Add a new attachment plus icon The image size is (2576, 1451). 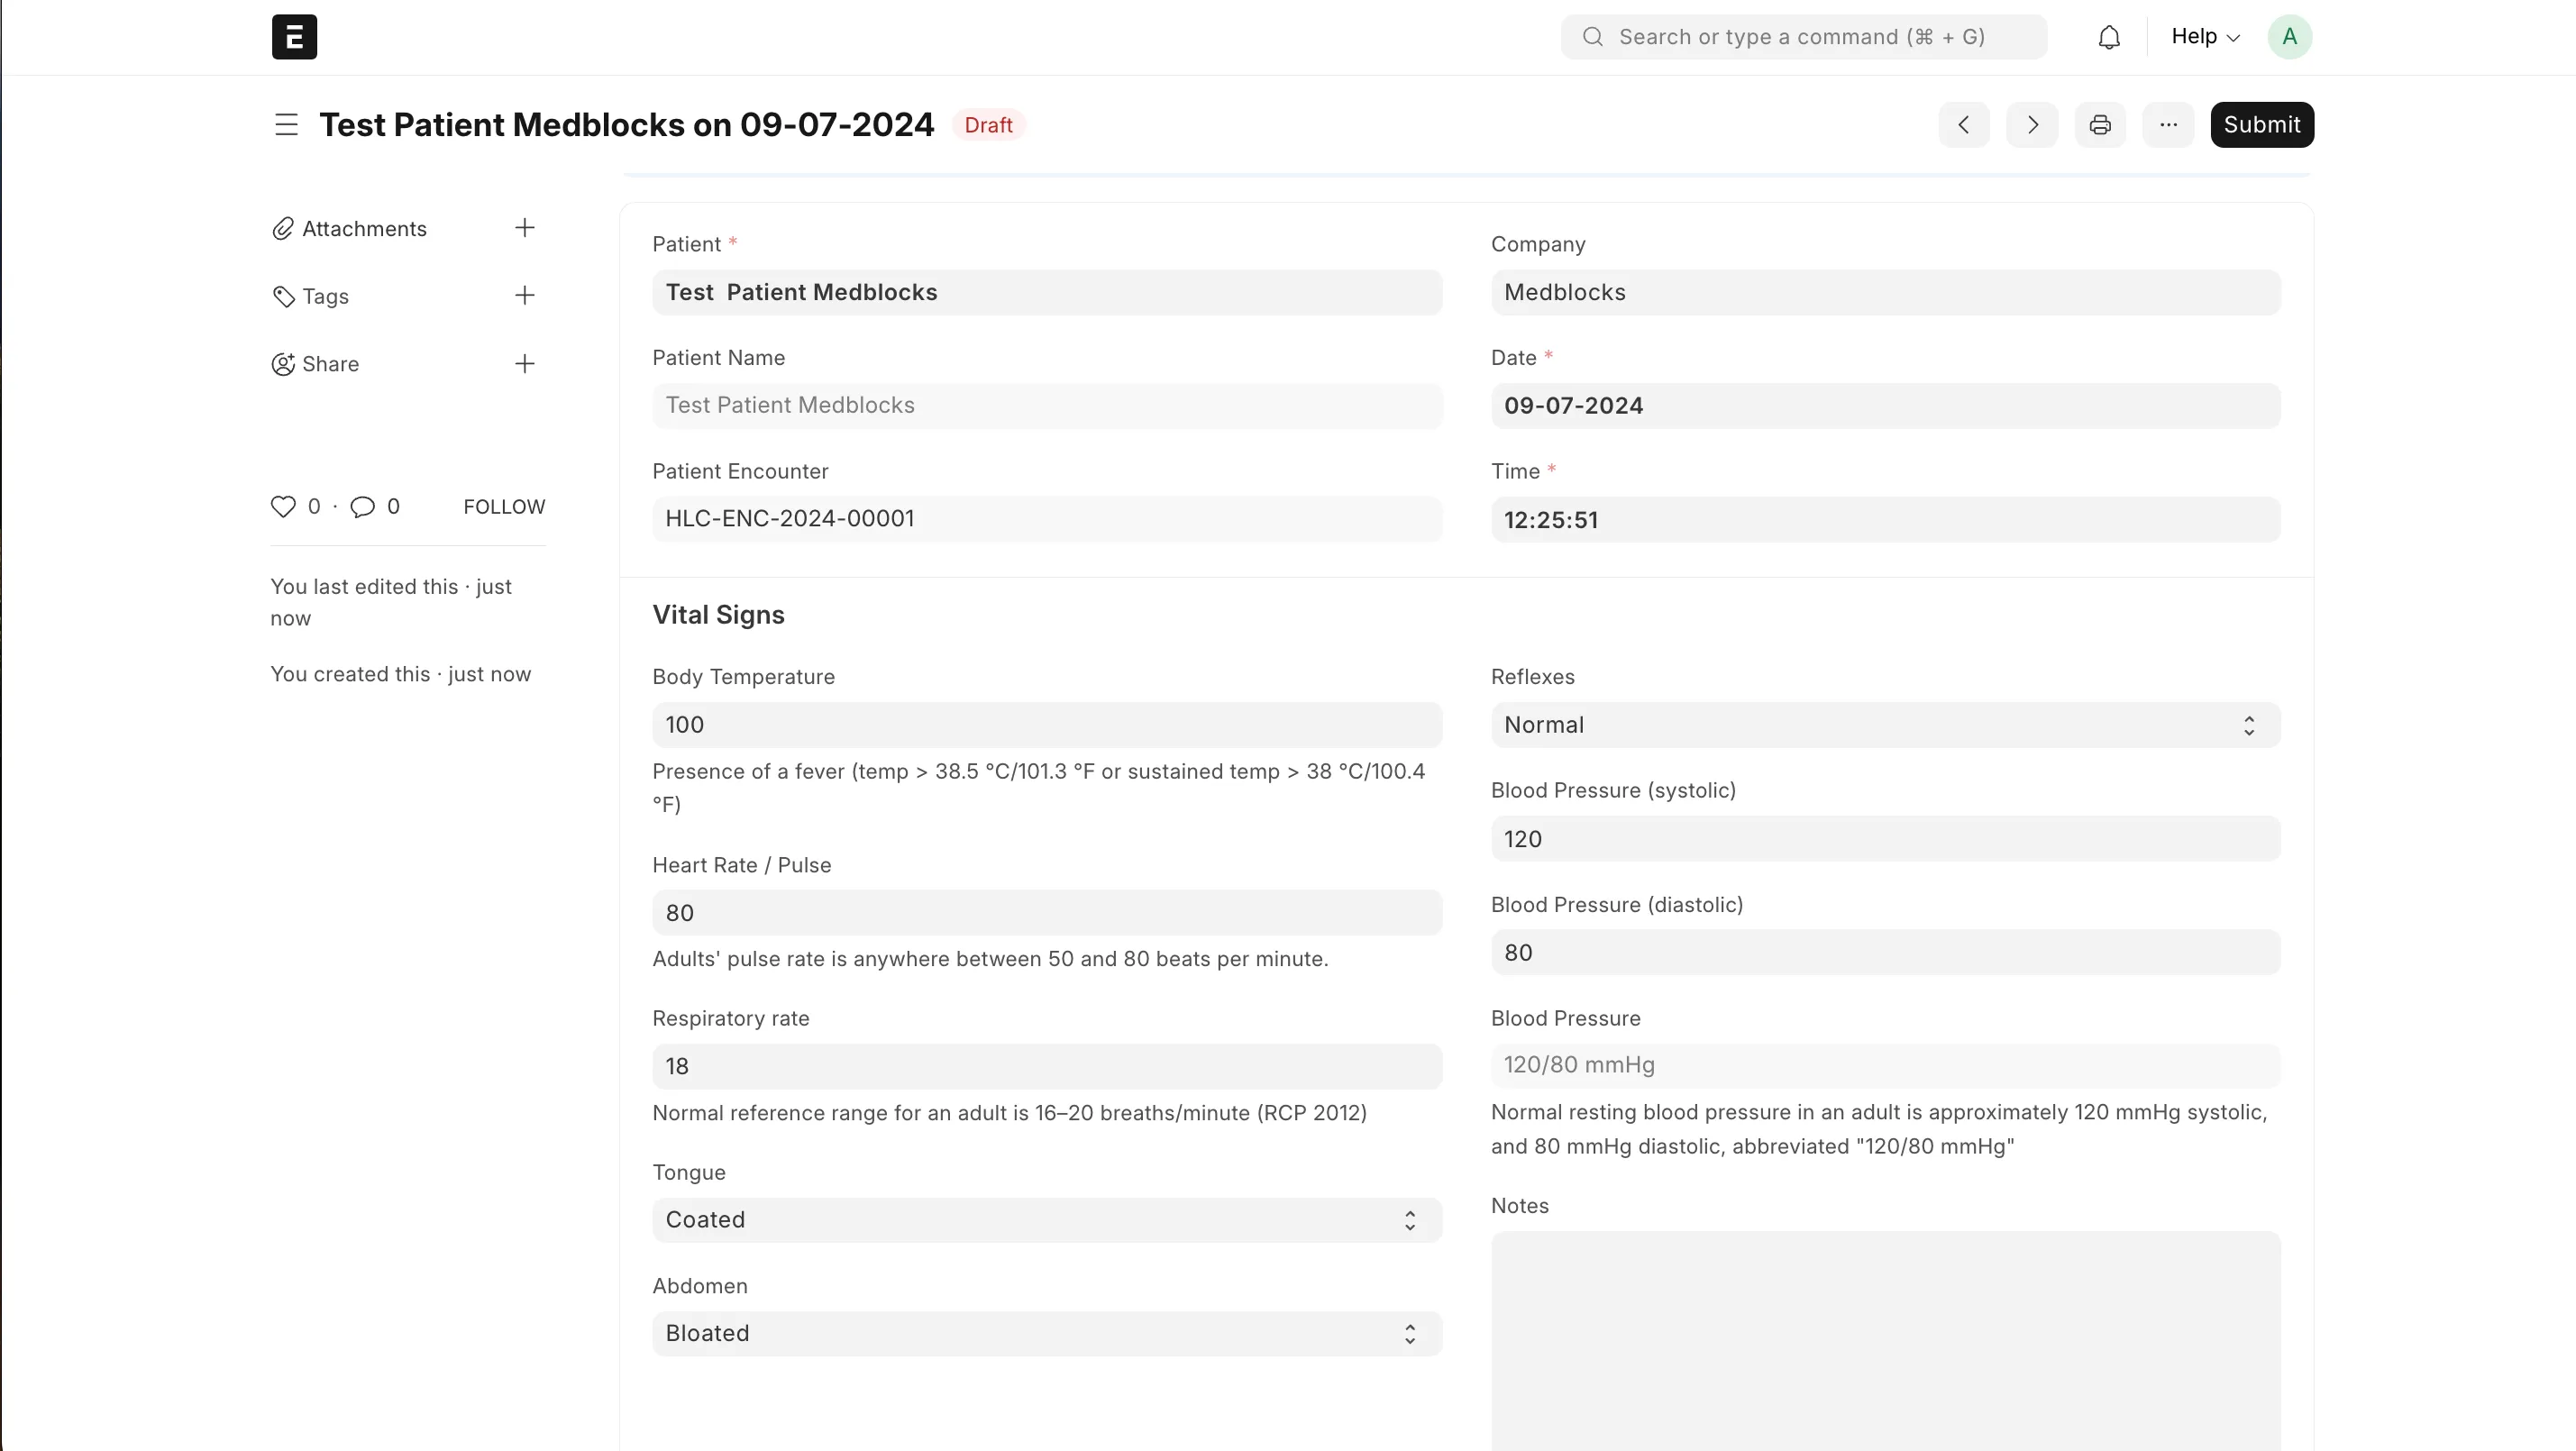[x=524, y=228]
